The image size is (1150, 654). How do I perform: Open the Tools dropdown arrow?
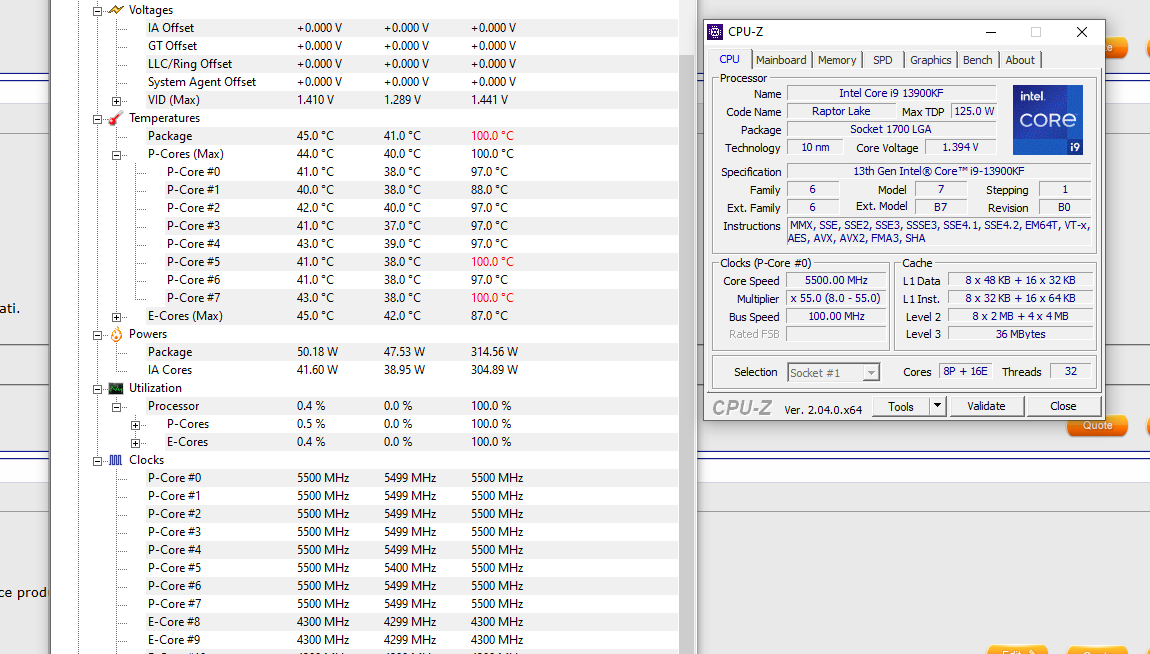point(937,405)
